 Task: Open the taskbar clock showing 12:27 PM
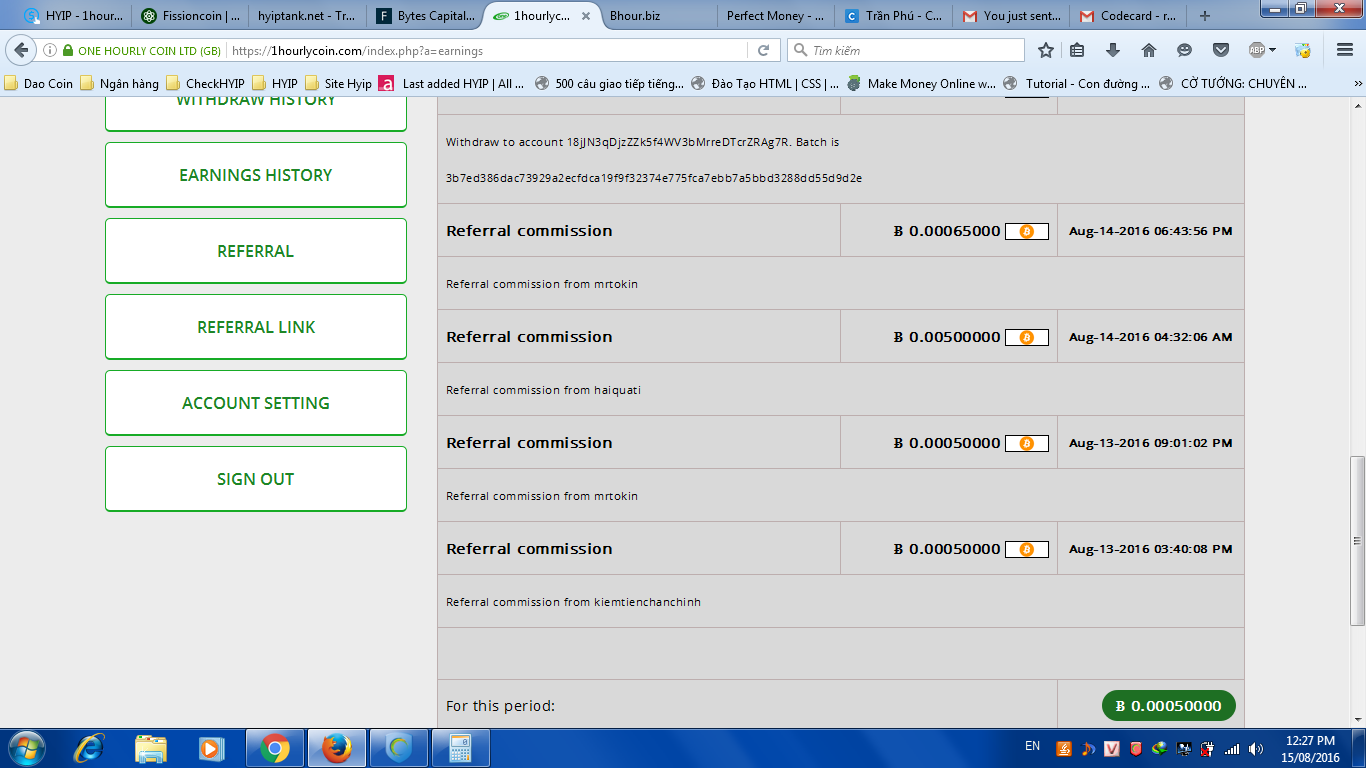pyautogui.click(x=1310, y=748)
